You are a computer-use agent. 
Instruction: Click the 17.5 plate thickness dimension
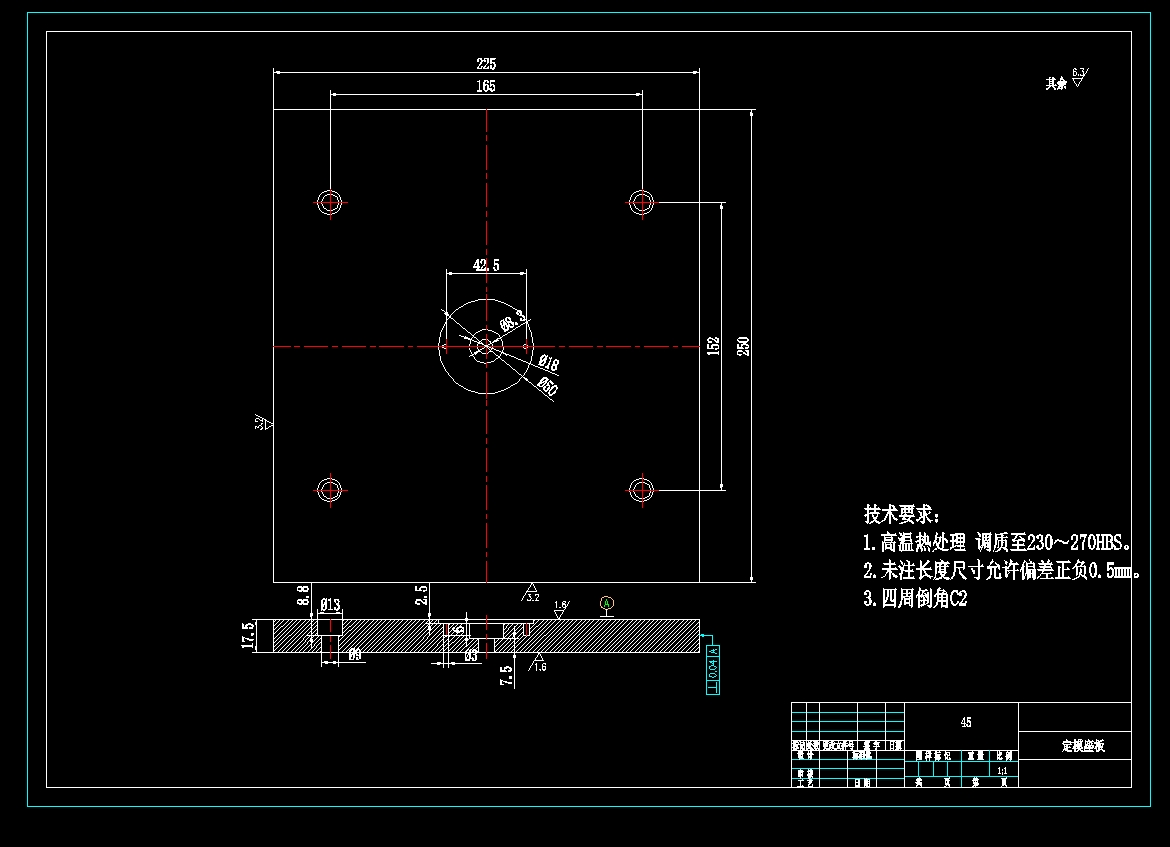(x=248, y=634)
